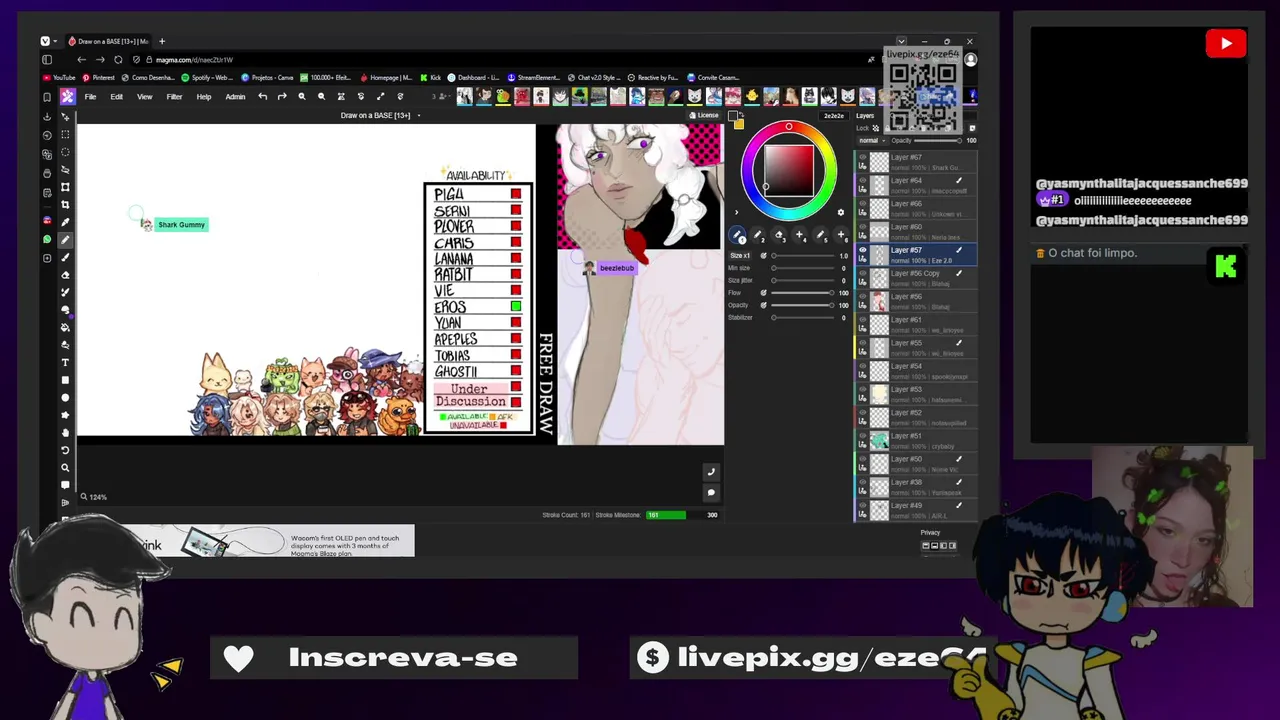Select the Rotate view tool
1280x720 pixels.
66,450
